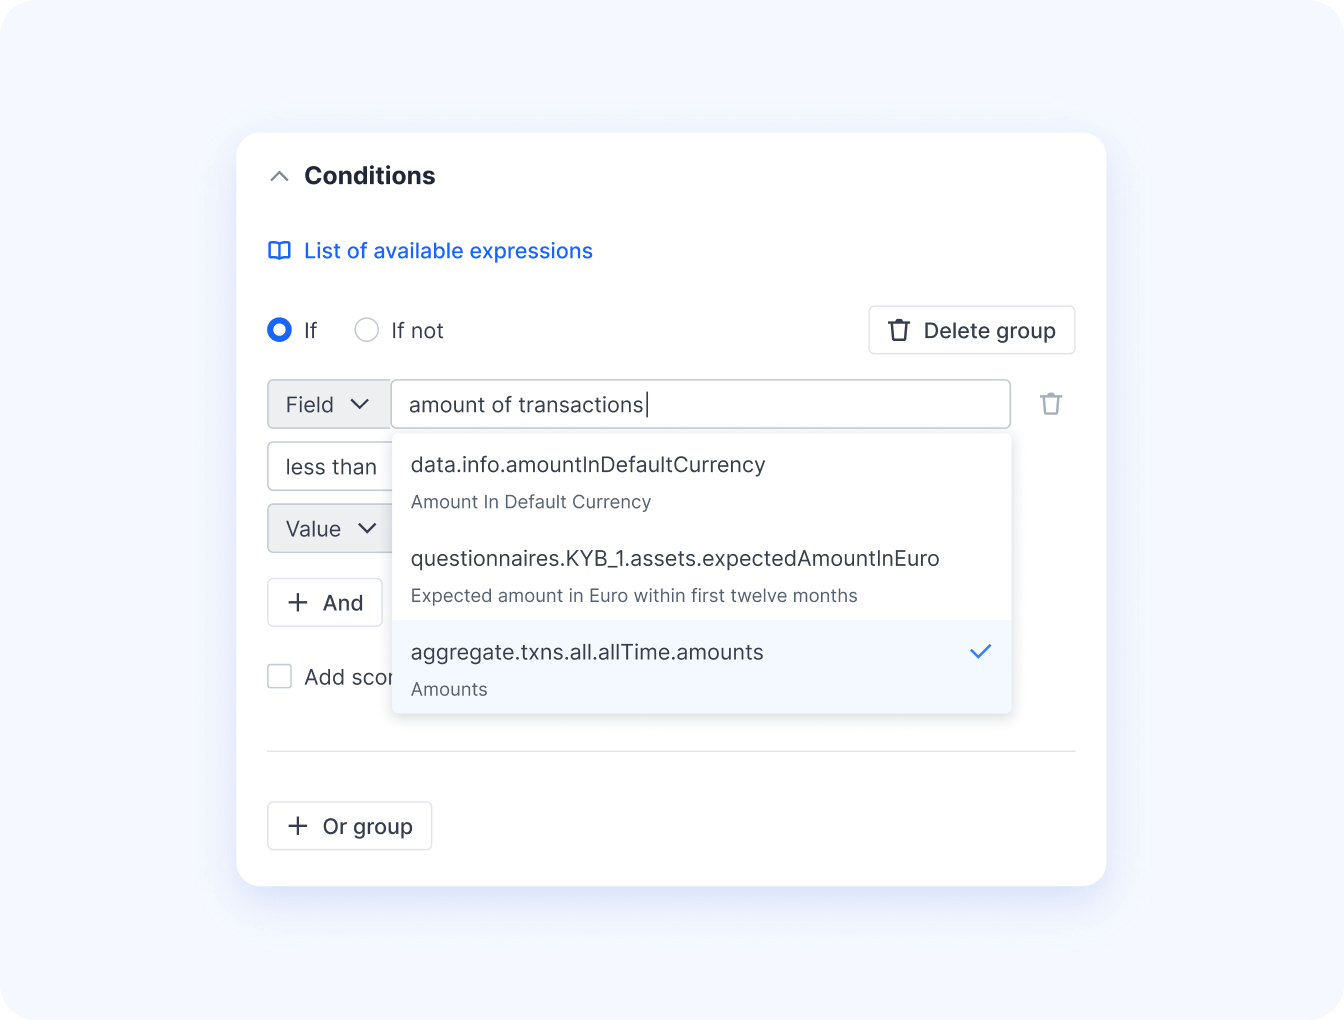Add a new Or group
Screen dimensions: 1344x1020
click(x=350, y=826)
